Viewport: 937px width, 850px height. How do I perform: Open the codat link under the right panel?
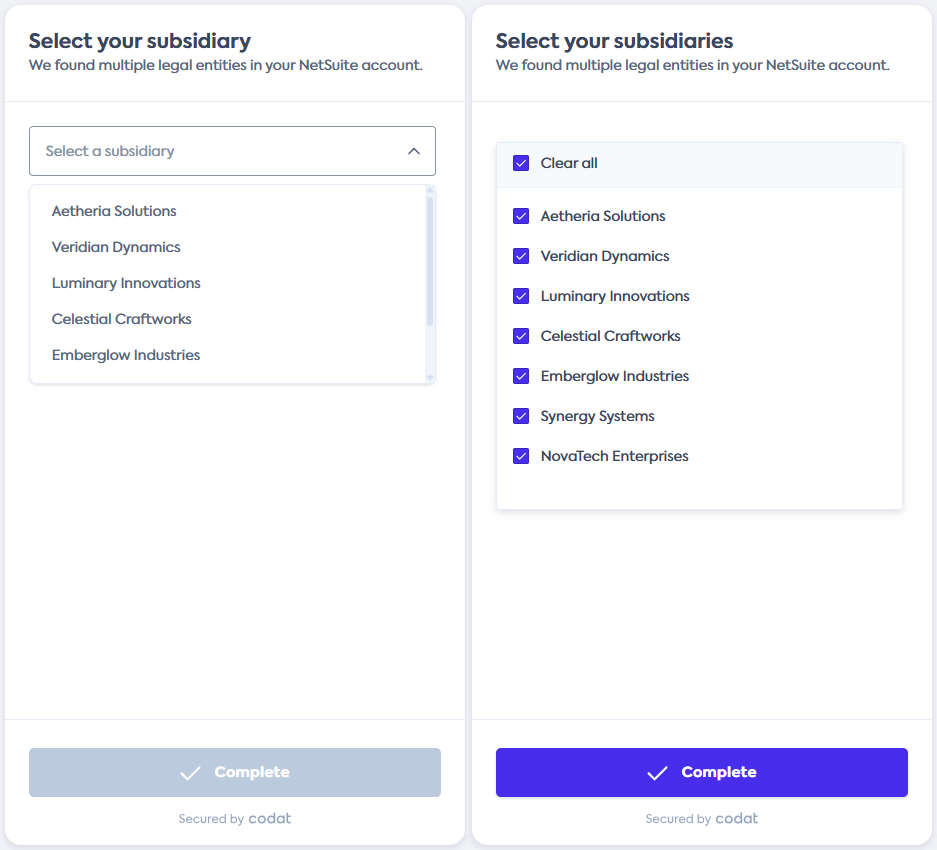click(736, 818)
